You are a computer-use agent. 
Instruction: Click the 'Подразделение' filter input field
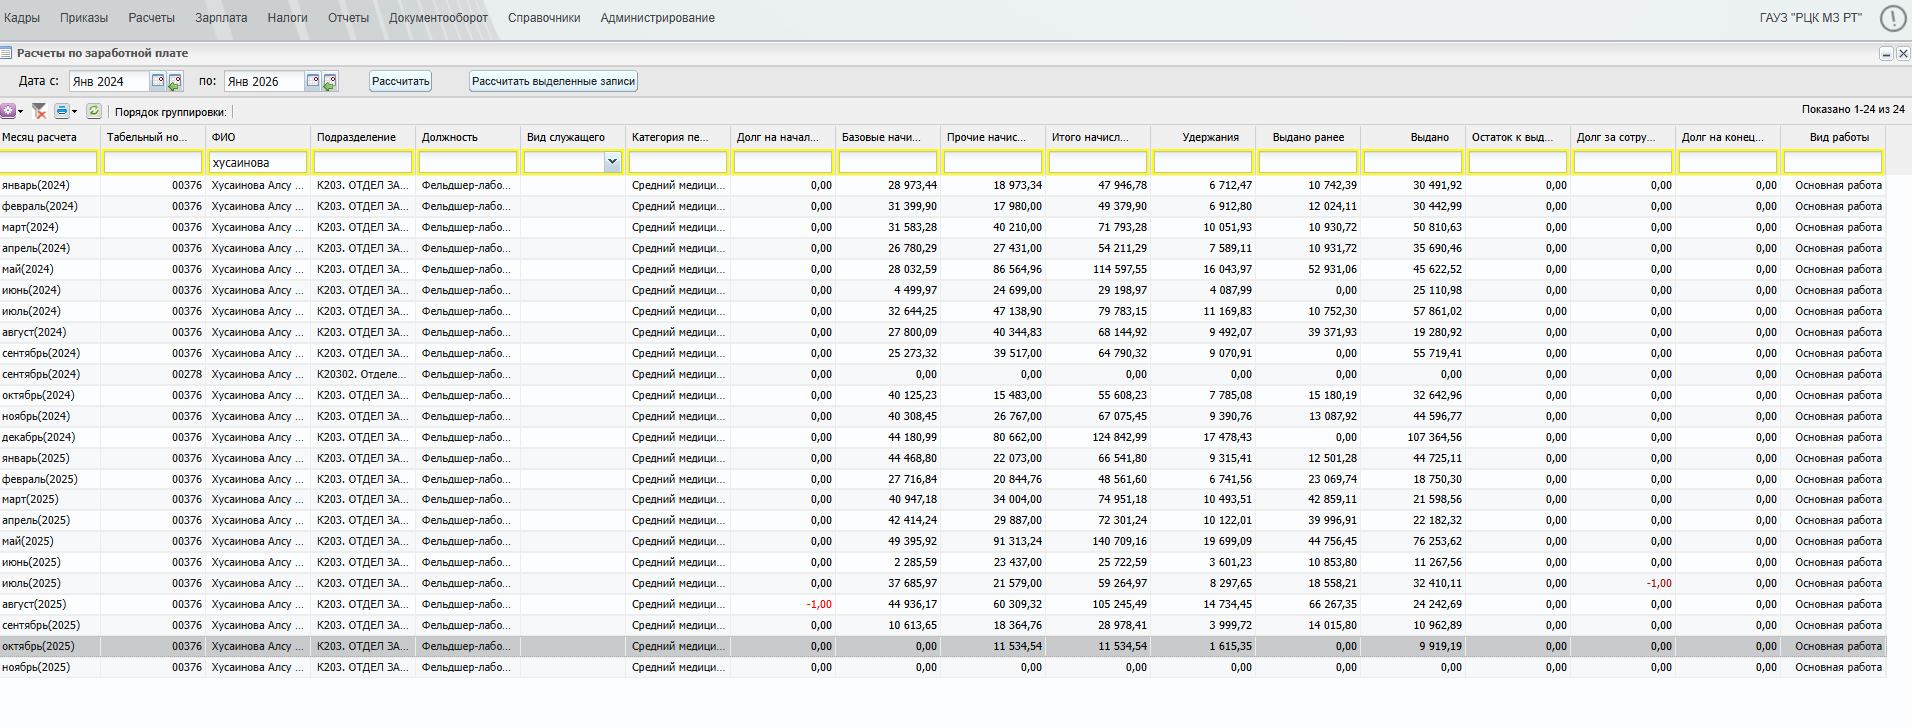[363, 162]
